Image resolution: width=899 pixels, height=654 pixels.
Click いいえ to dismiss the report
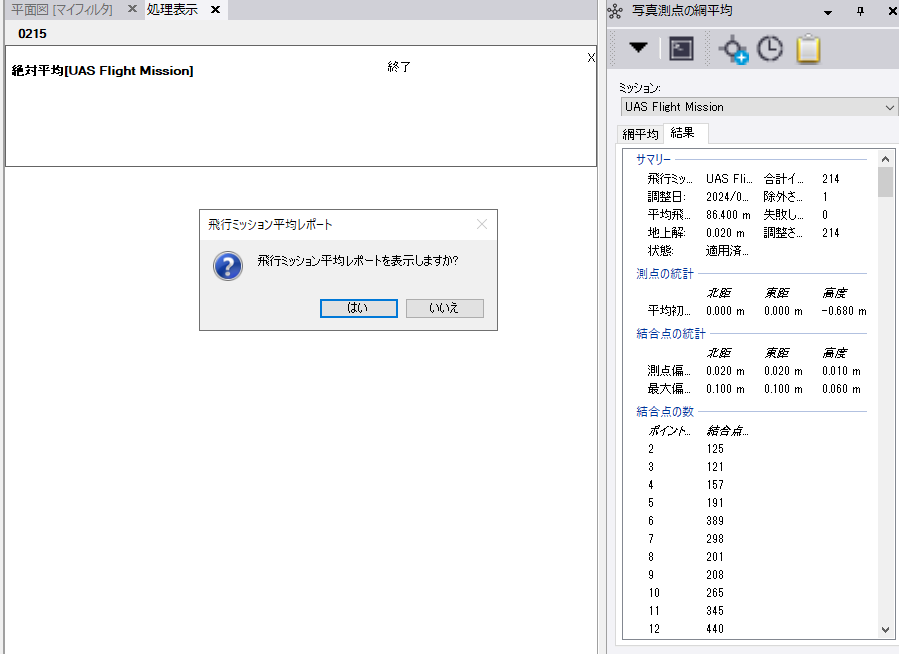pyautogui.click(x=444, y=308)
